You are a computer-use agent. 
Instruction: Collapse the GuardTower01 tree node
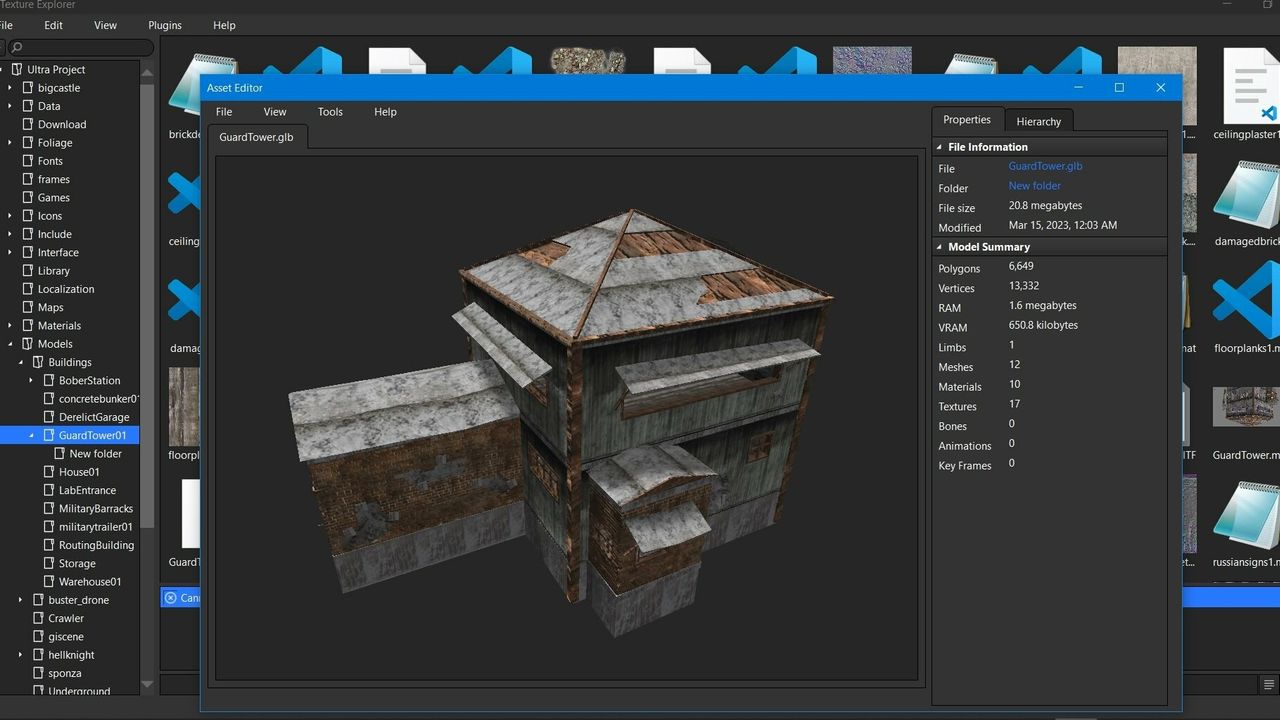31,435
